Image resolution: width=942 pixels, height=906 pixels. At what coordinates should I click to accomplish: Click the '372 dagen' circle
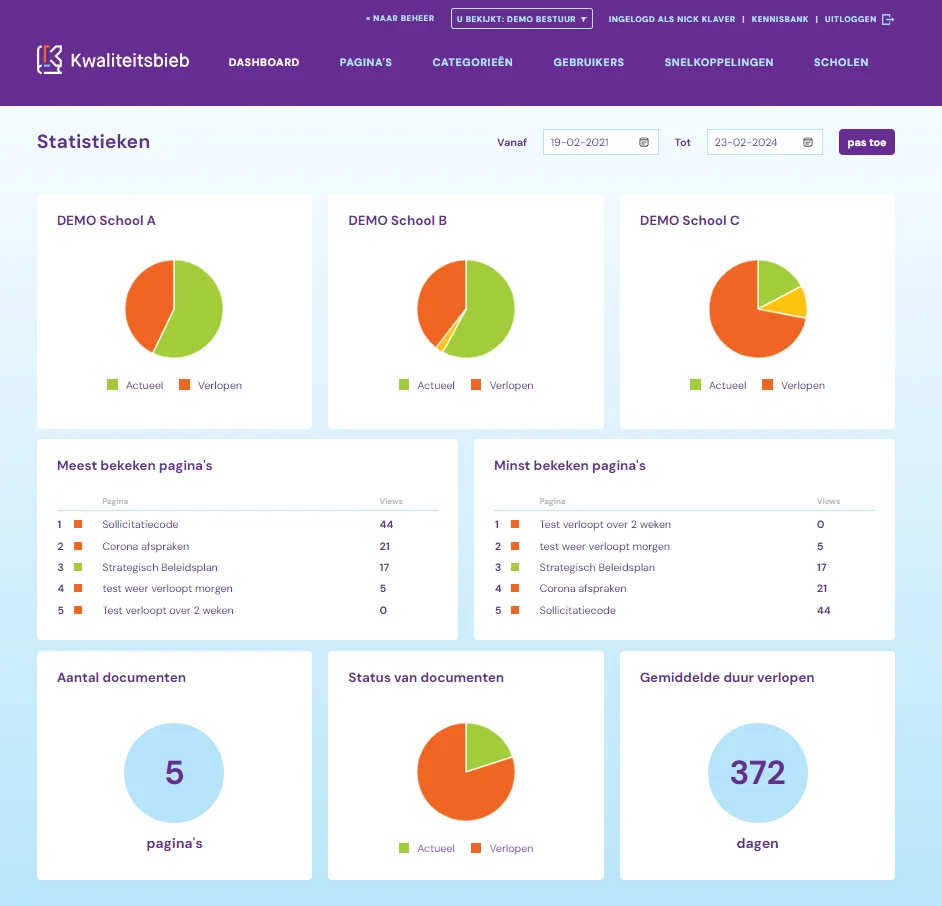[758, 773]
